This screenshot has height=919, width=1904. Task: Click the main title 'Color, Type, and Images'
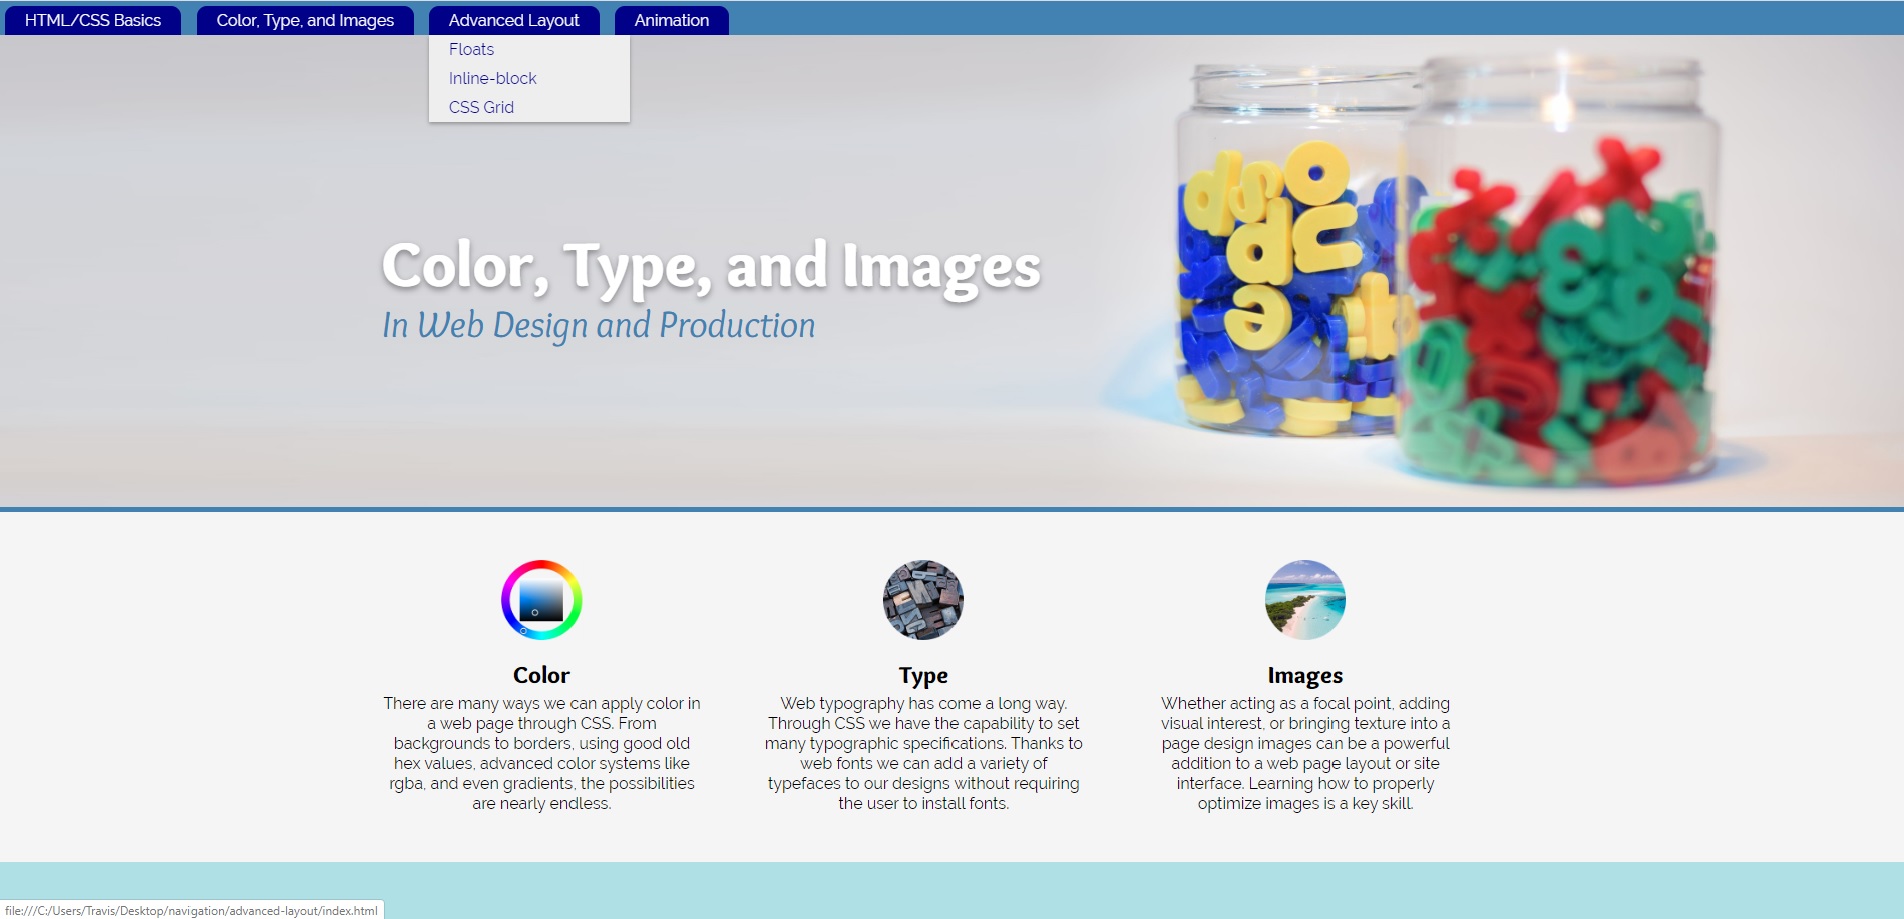point(711,267)
